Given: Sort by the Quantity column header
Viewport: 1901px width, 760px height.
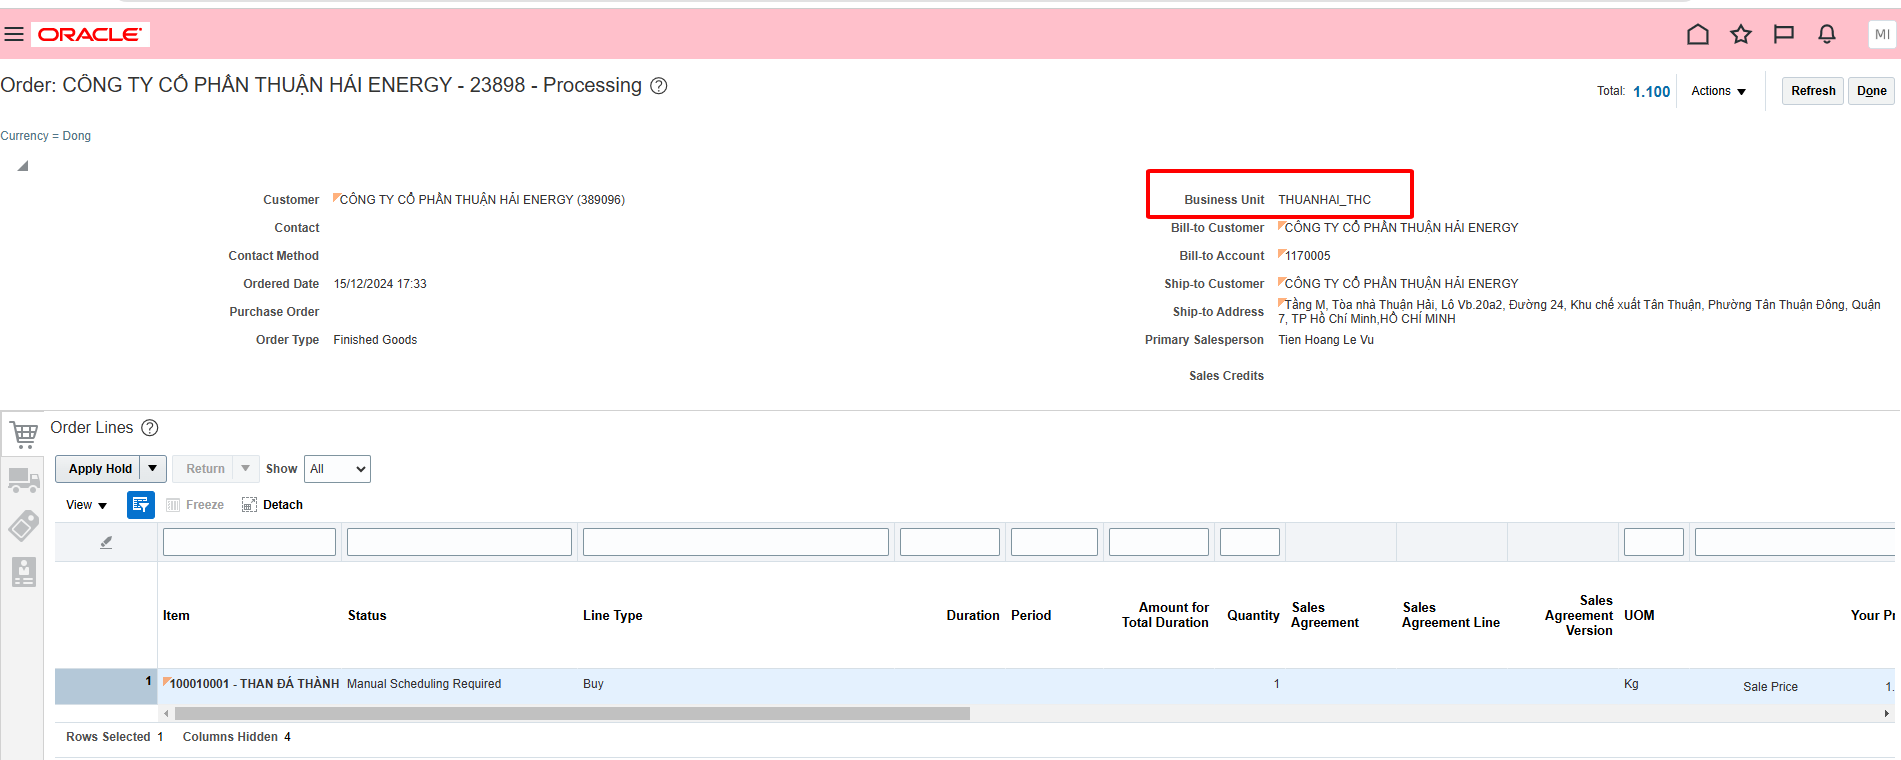Looking at the screenshot, I should (x=1253, y=616).
